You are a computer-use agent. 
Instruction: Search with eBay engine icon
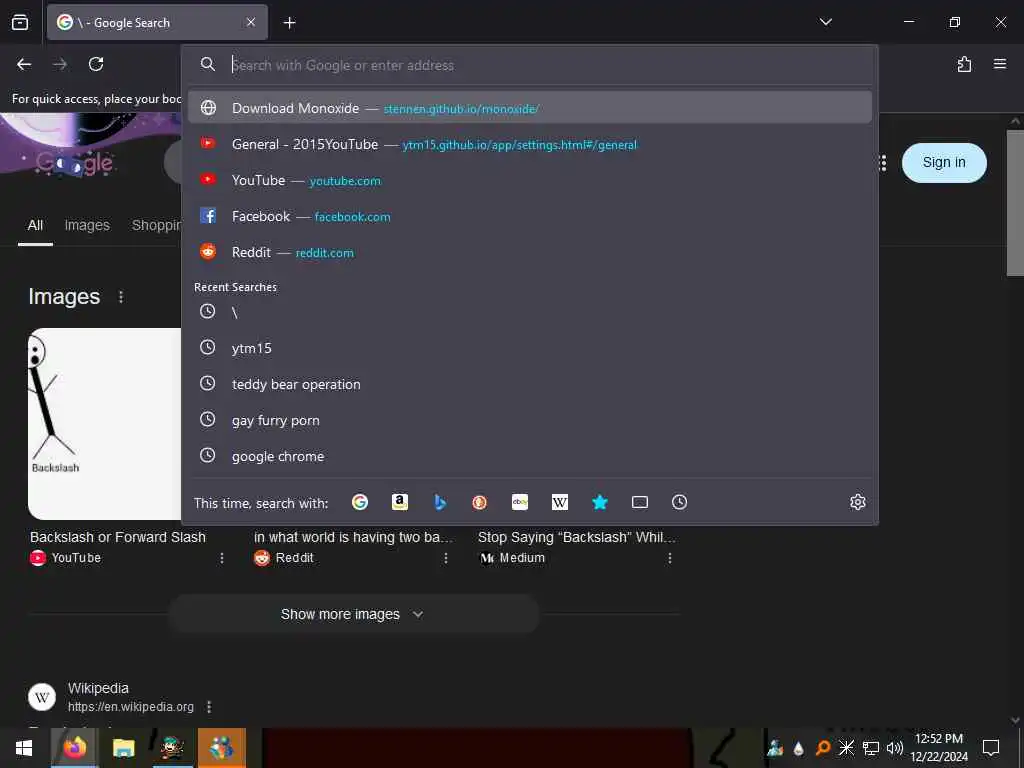[520, 502]
